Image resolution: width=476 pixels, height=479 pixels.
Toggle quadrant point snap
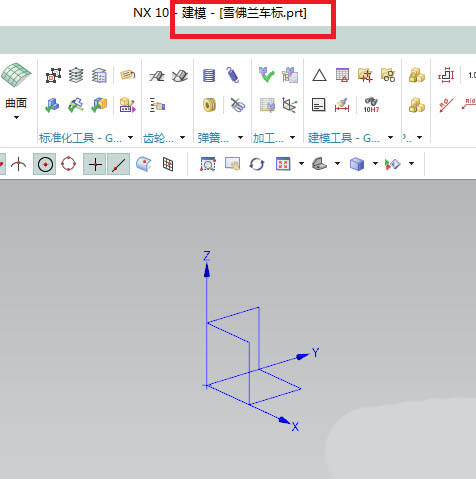69,164
